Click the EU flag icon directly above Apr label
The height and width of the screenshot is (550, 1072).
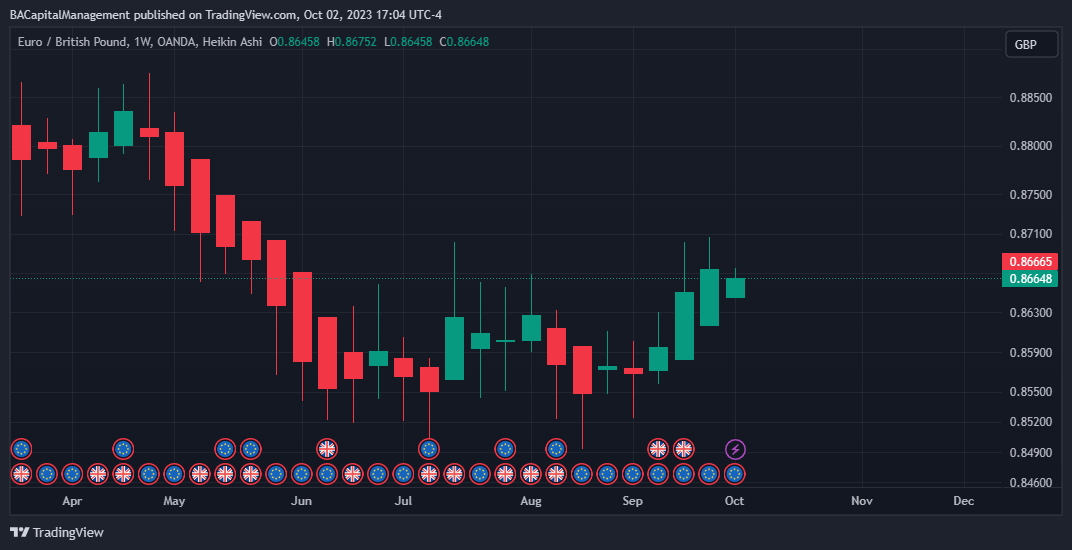coord(72,473)
